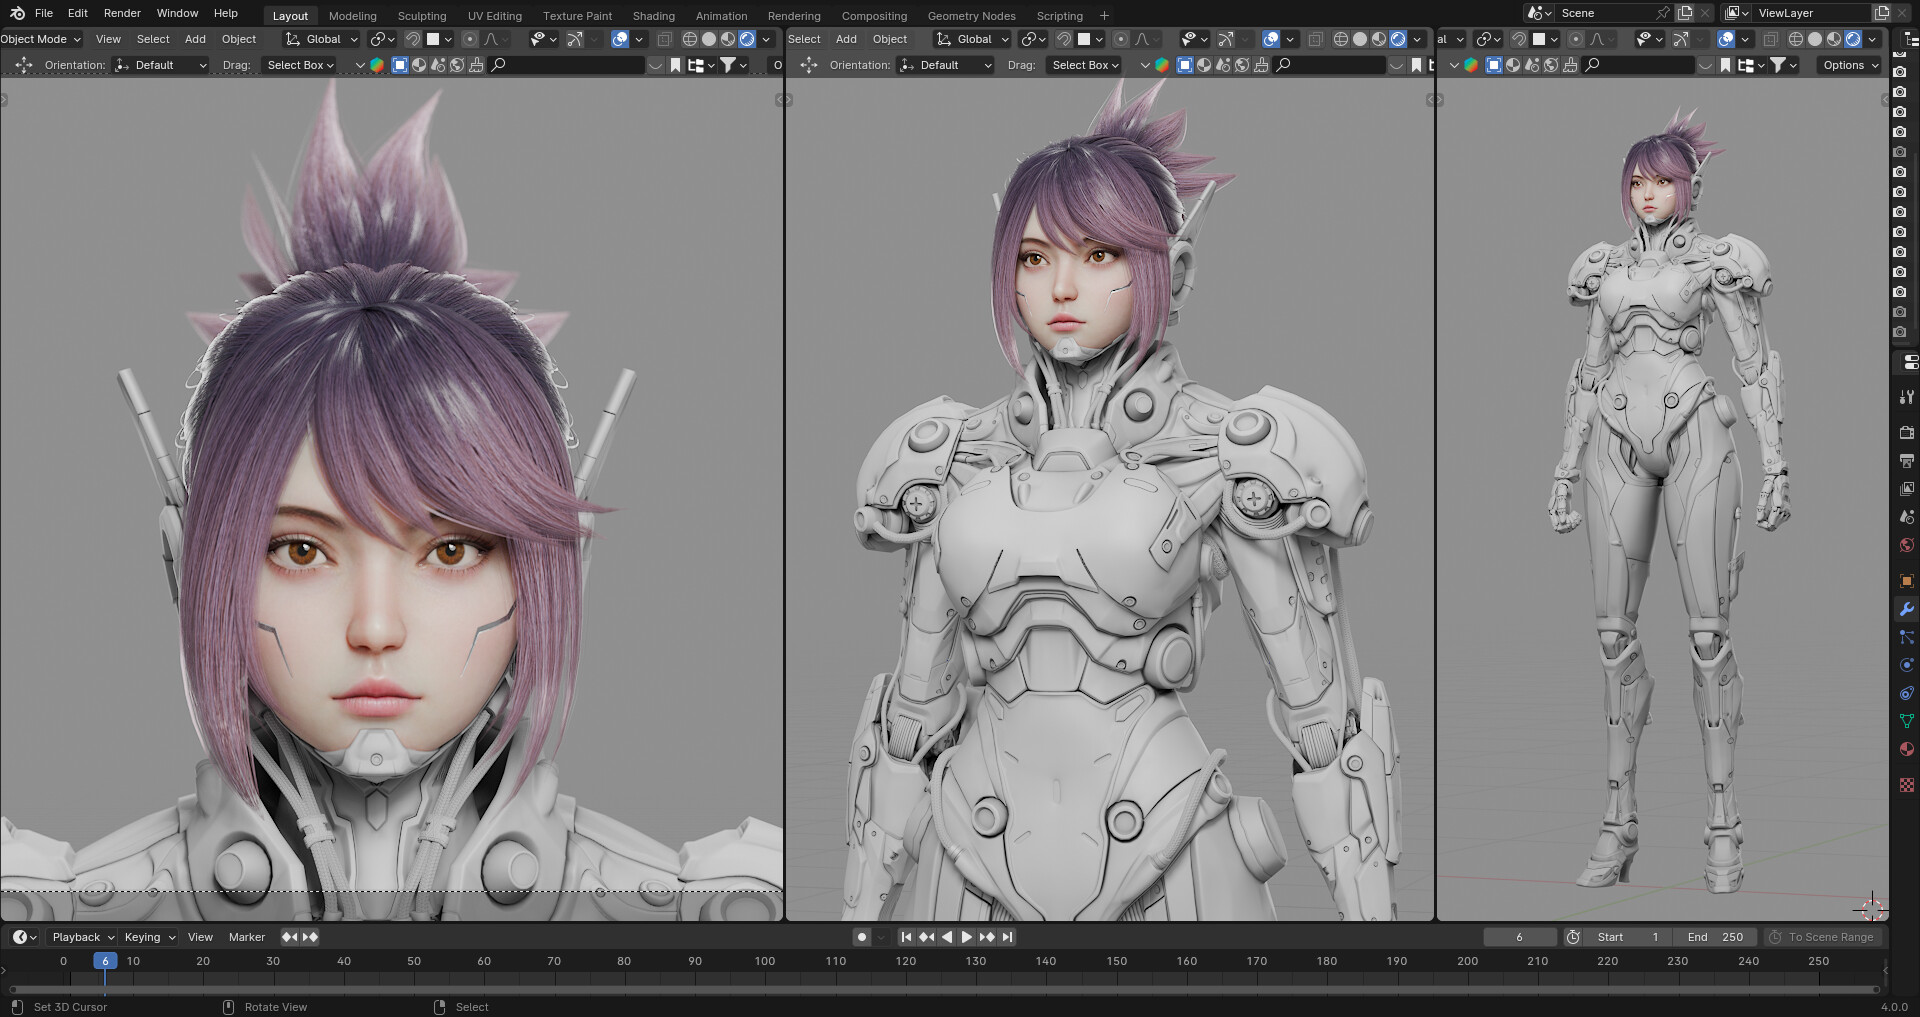Open the Physics properties tab
The height and width of the screenshot is (1017, 1920).
point(1906,665)
